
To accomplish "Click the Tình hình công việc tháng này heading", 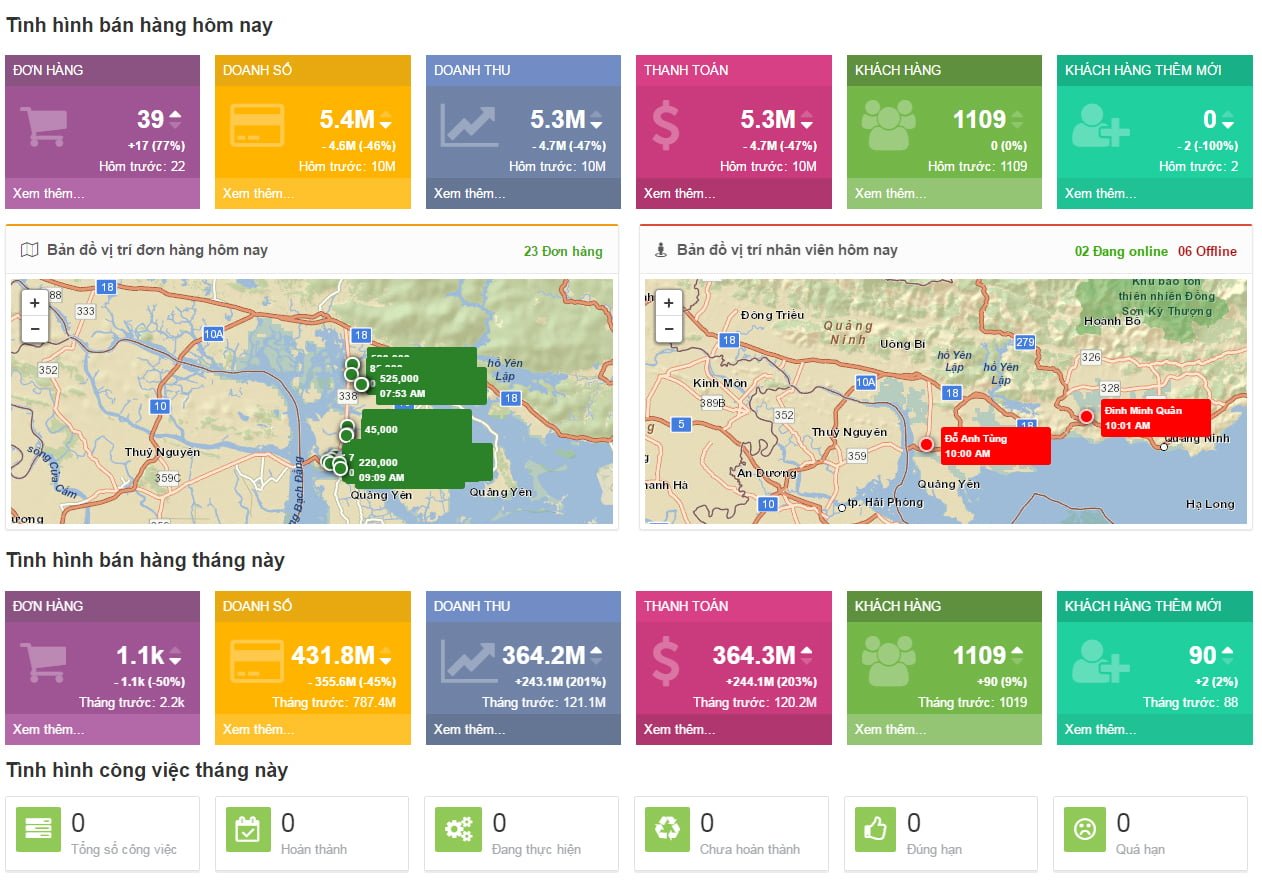I will pyautogui.click(x=147, y=770).
